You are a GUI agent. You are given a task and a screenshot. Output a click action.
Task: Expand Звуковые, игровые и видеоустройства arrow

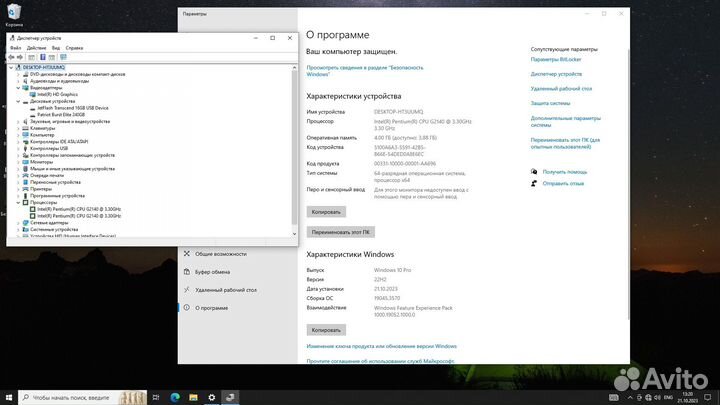click(18, 121)
